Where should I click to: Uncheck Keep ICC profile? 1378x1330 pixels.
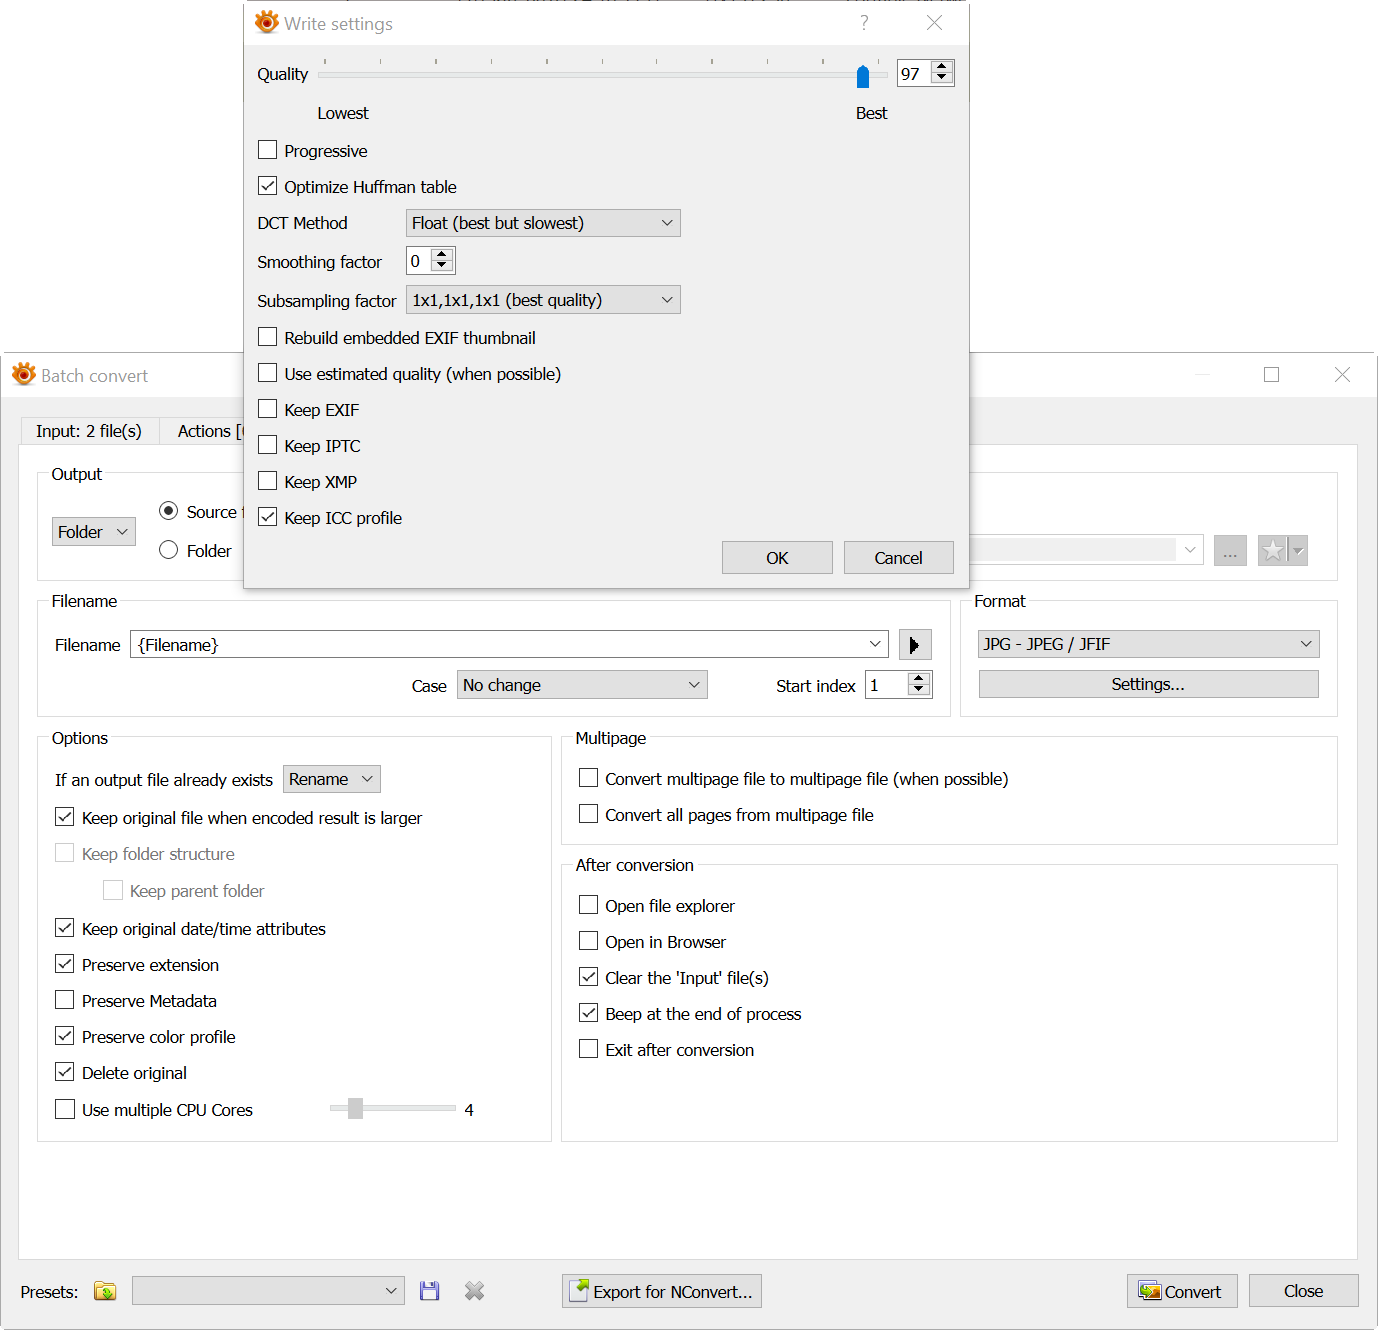click(x=268, y=517)
